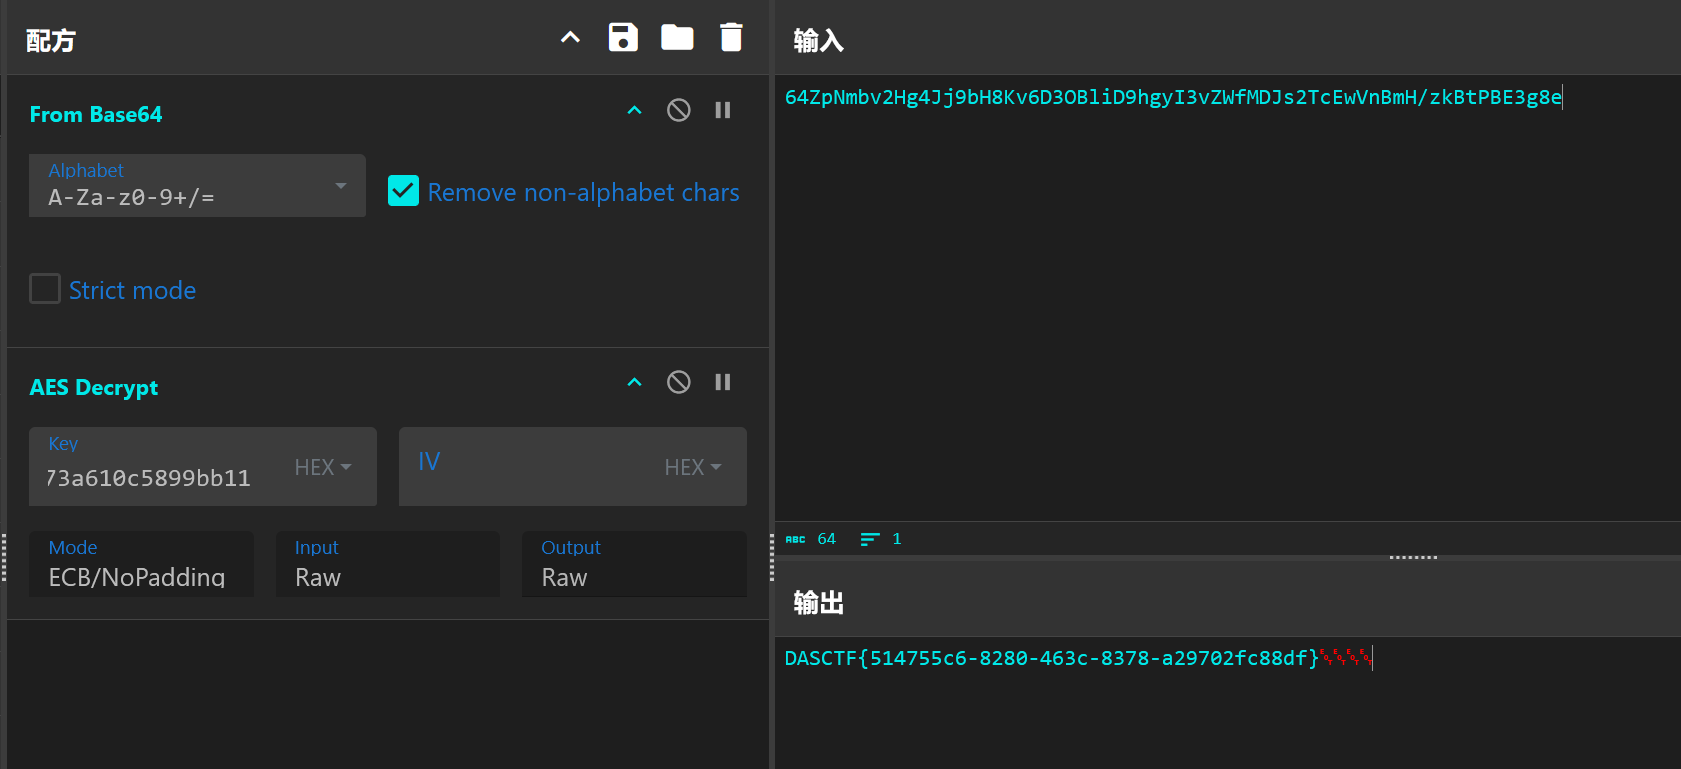Image resolution: width=1681 pixels, height=769 pixels.
Task: Click the Base64 text in input area
Action: tap(1172, 97)
